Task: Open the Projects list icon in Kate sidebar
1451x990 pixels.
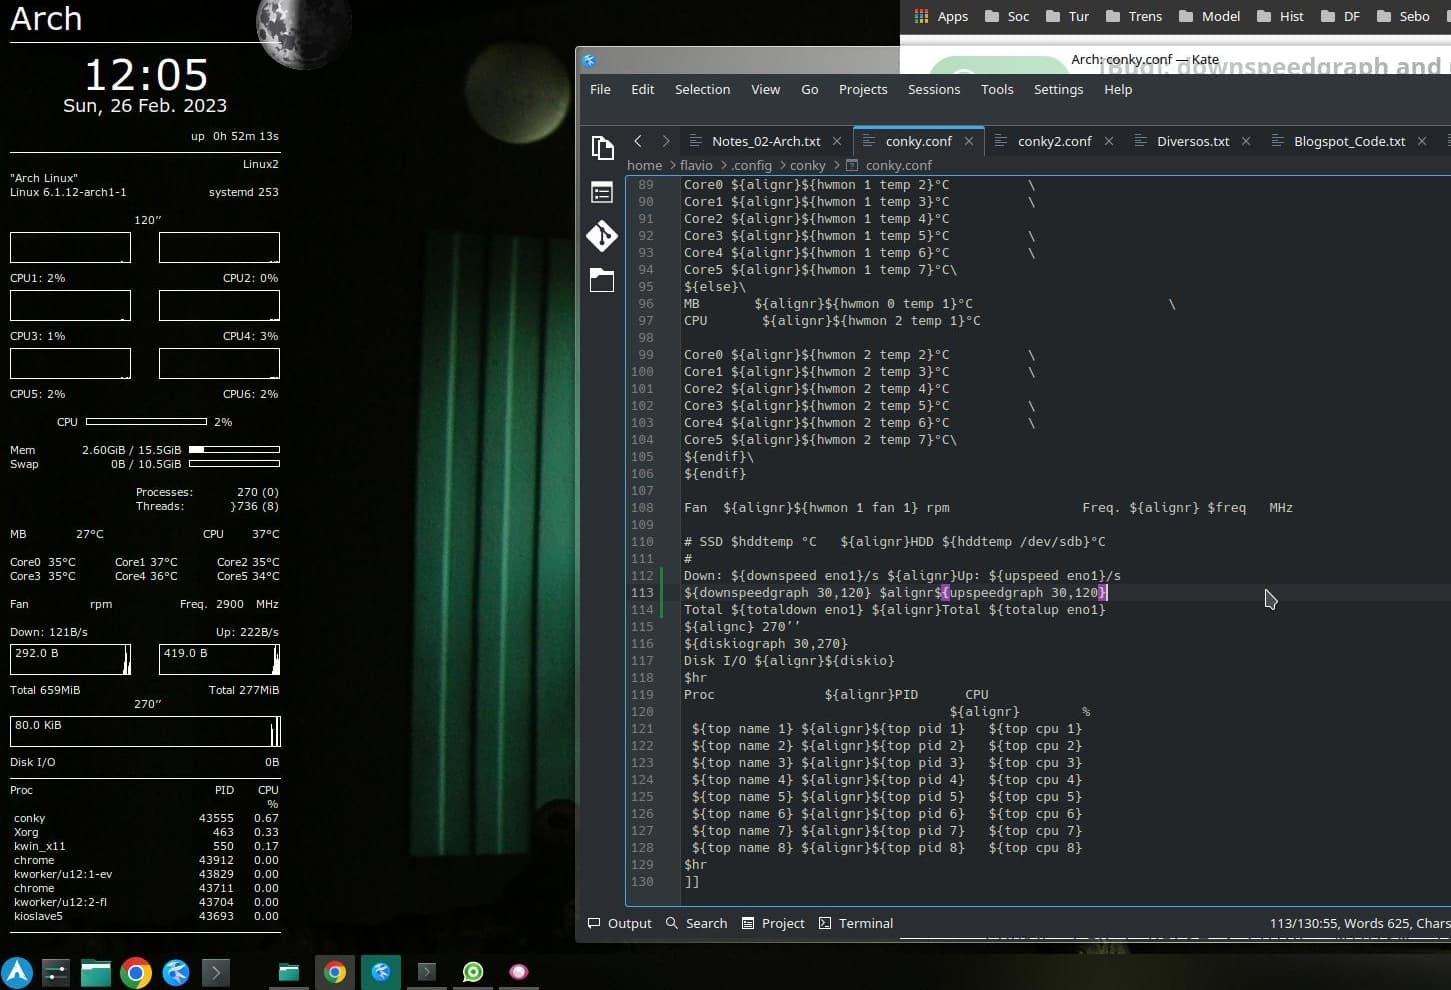Action: [602, 192]
